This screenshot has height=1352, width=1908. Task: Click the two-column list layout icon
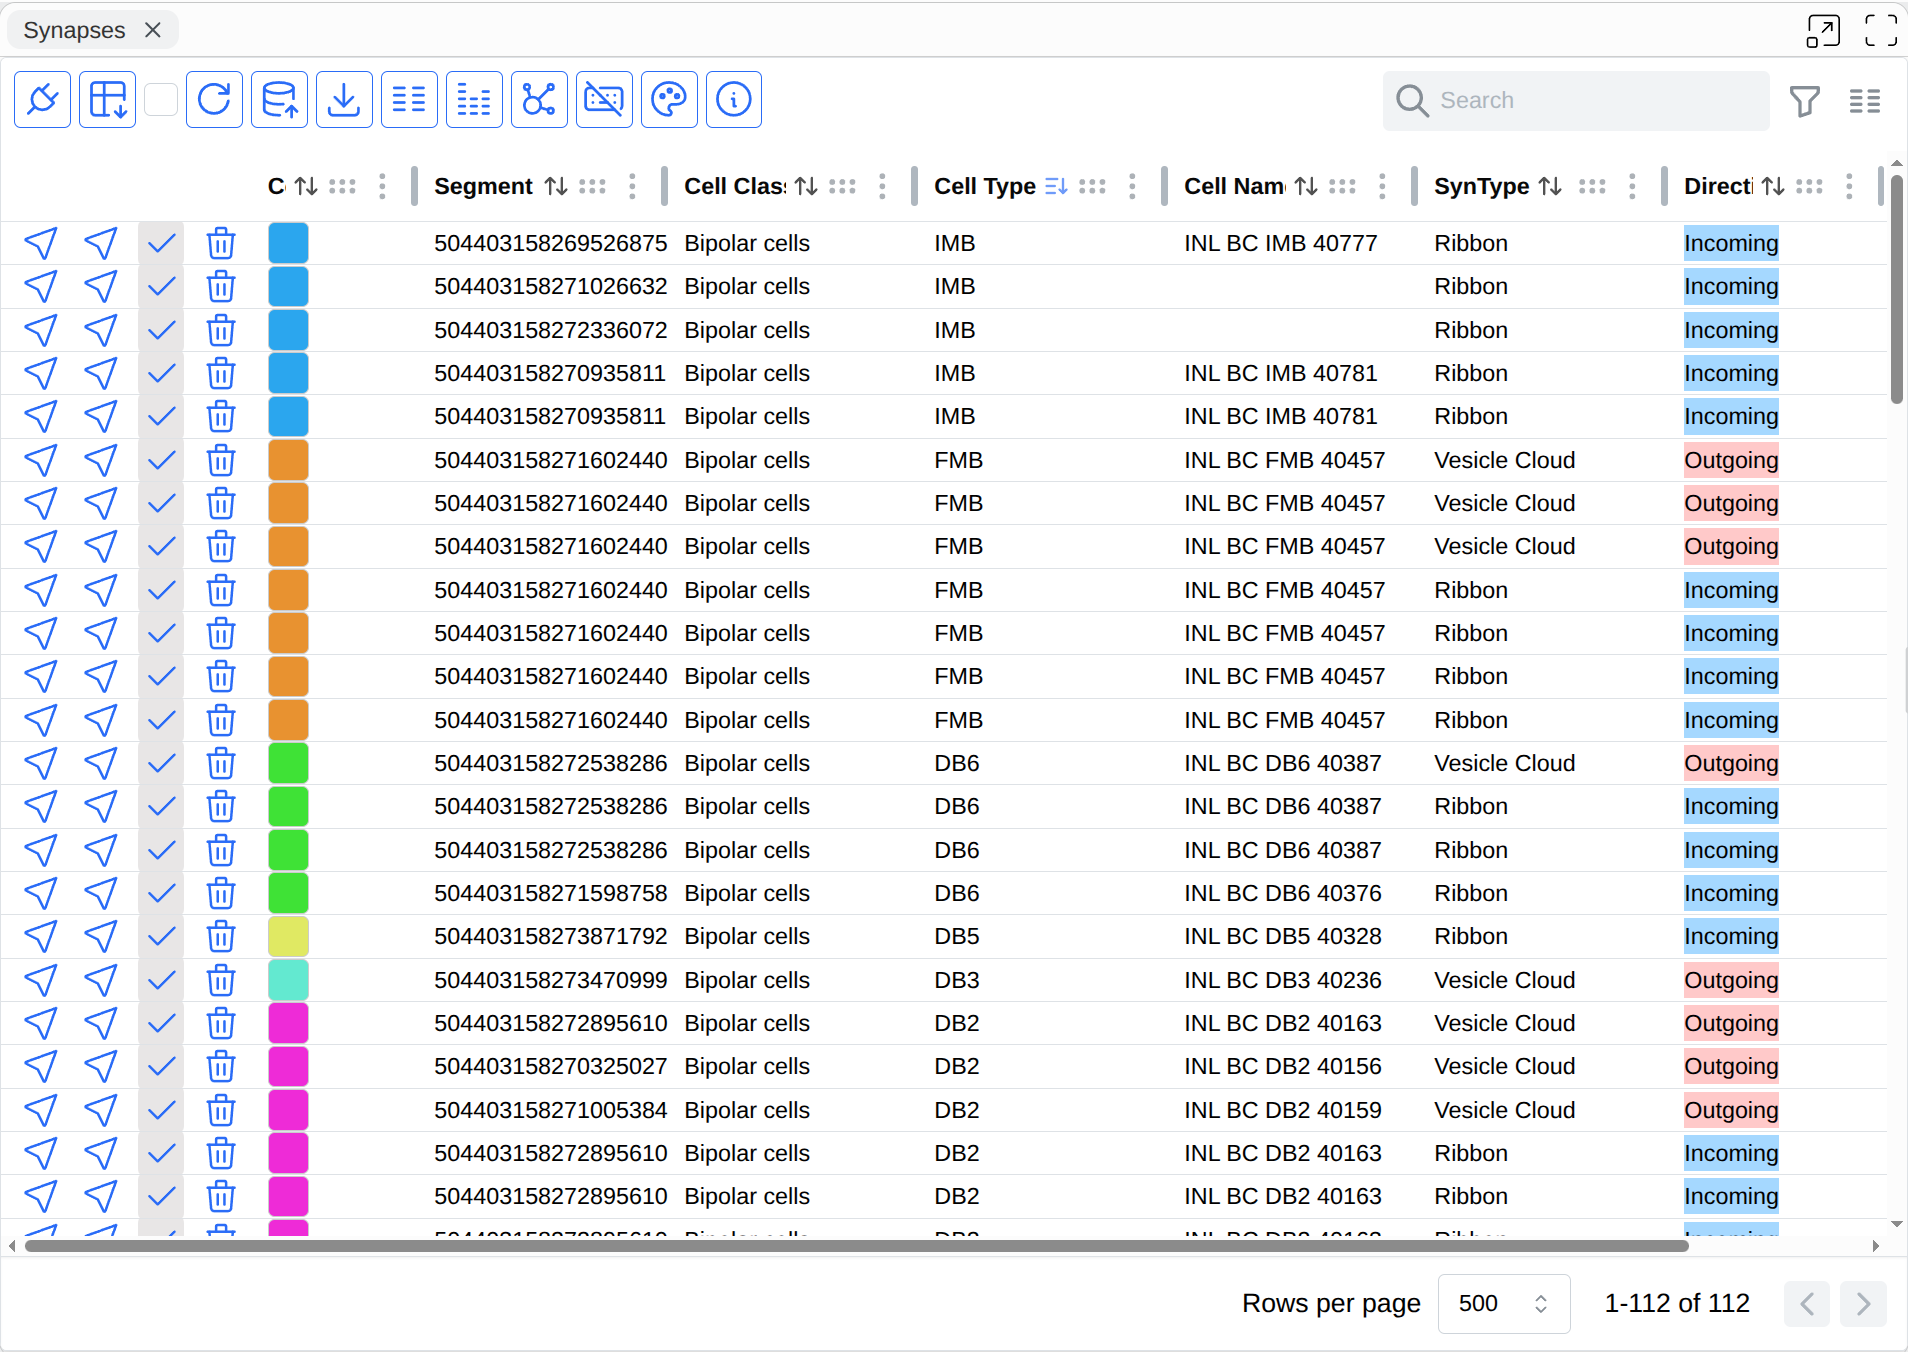coord(409,100)
